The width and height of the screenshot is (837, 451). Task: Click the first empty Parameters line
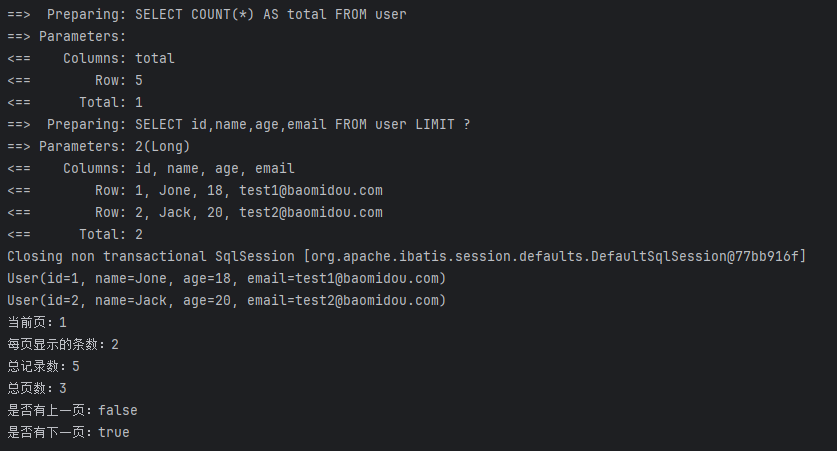(x=67, y=36)
